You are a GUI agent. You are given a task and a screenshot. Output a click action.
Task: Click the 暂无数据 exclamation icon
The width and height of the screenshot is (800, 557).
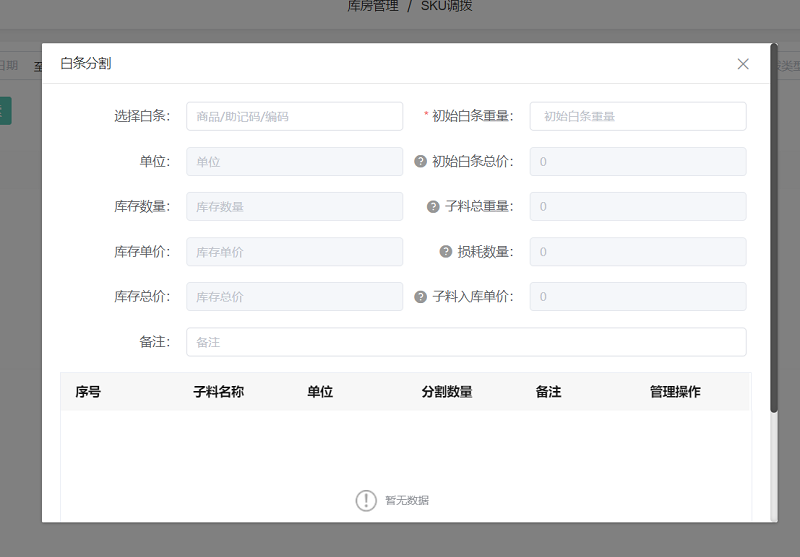point(366,500)
